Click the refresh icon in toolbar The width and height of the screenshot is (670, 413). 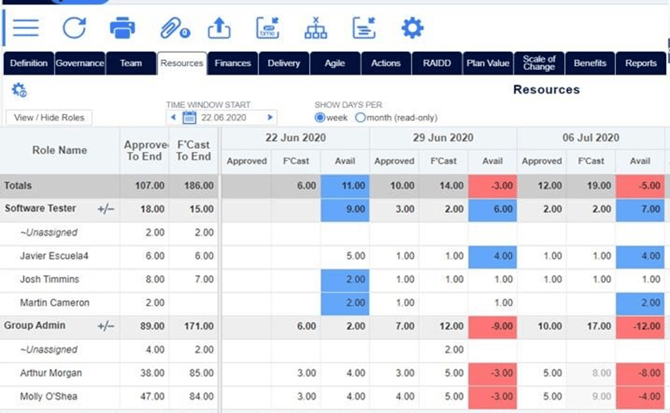click(74, 28)
